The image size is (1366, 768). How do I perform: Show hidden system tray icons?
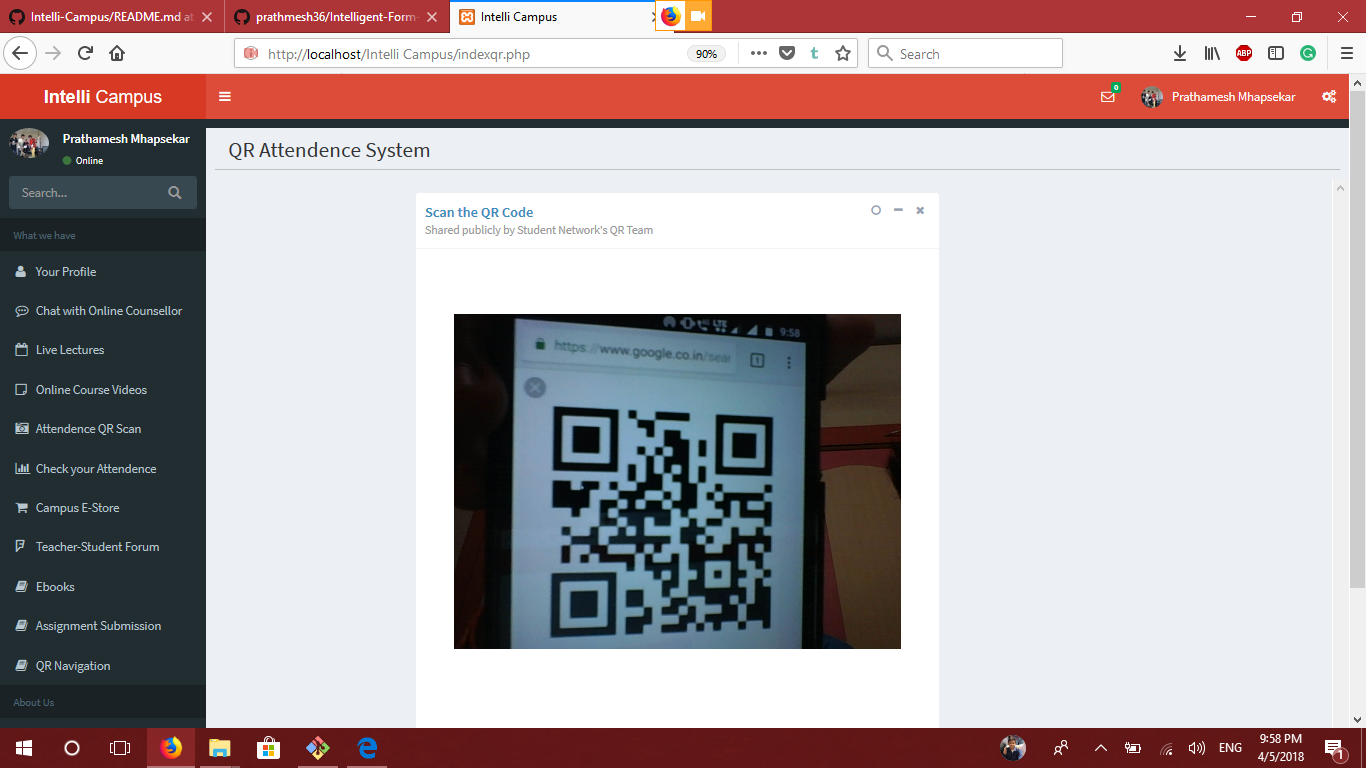pyautogui.click(x=1101, y=747)
